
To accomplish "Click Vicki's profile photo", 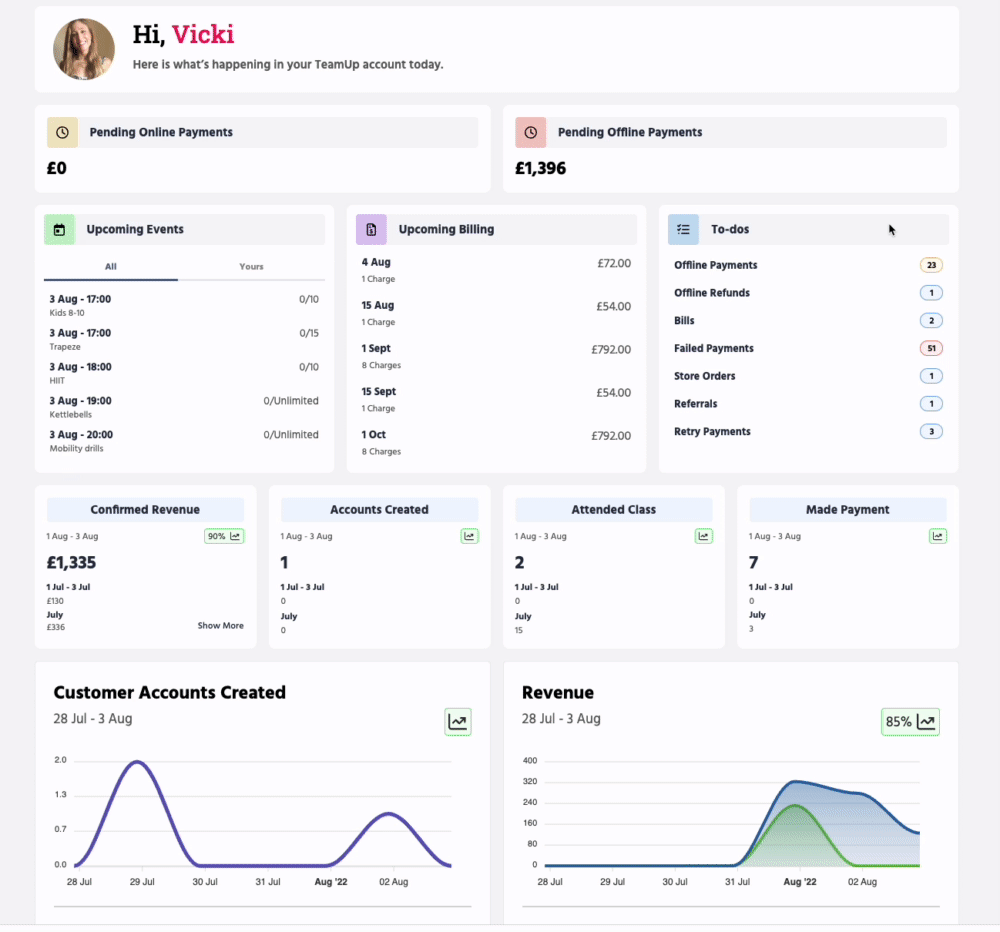I will 84,49.
